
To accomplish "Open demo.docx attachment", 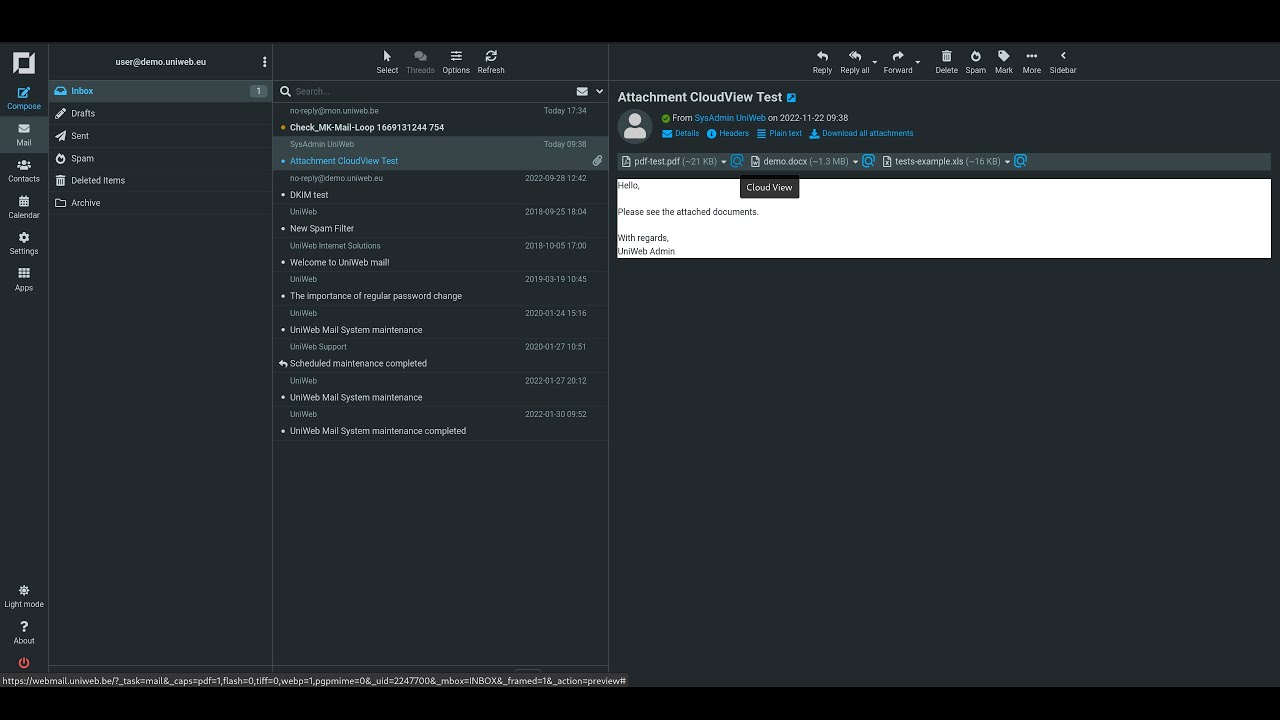I will pyautogui.click(x=798, y=161).
